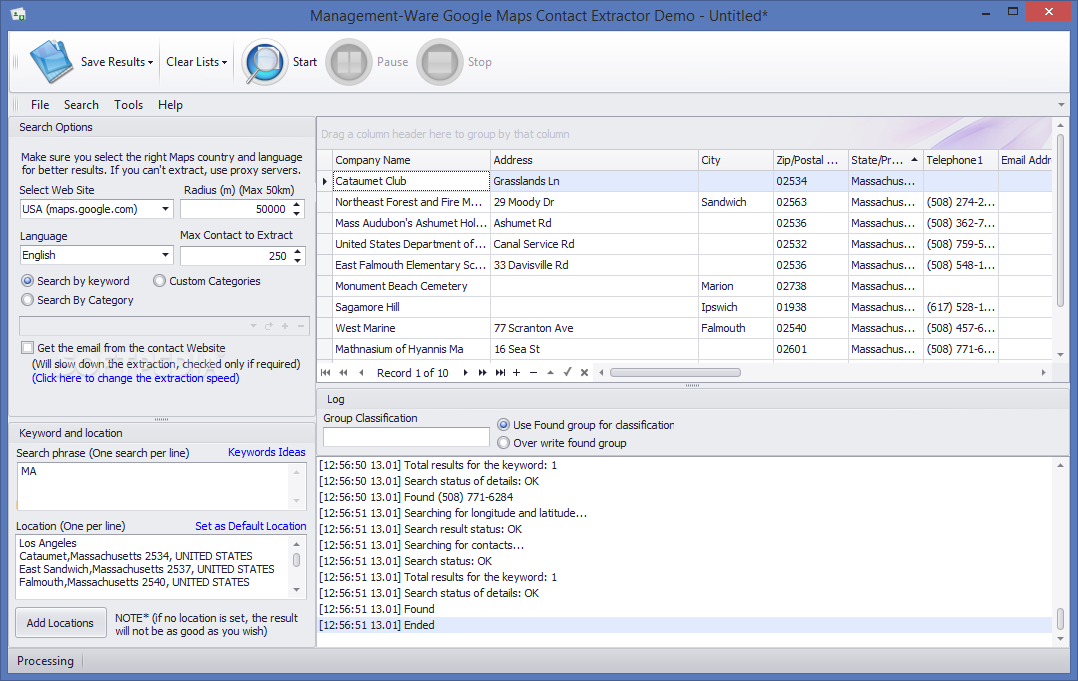Select the row indicator arrow for Cataumet Club
The width and height of the screenshot is (1078, 681).
click(x=324, y=181)
